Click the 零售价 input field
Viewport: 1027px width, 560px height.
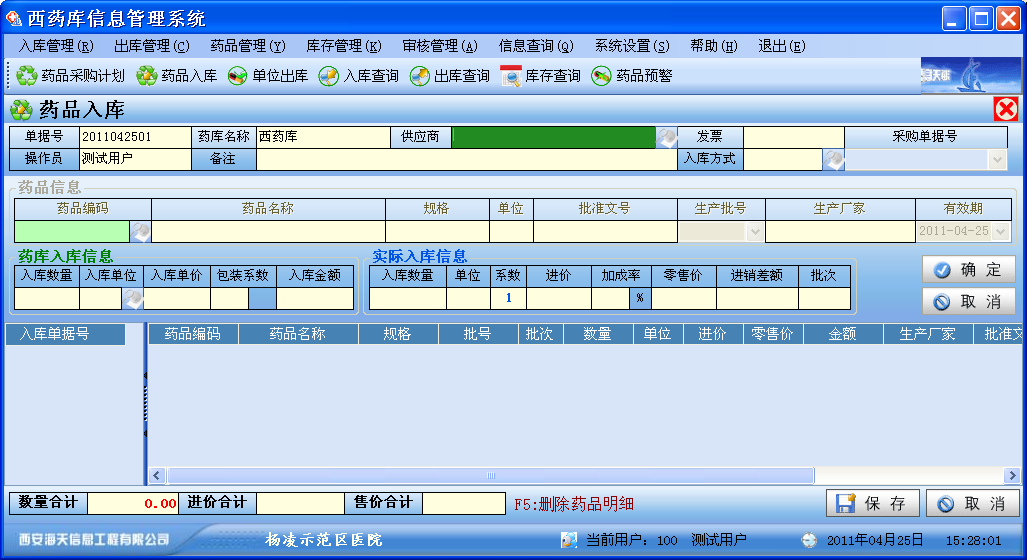(684, 298)
